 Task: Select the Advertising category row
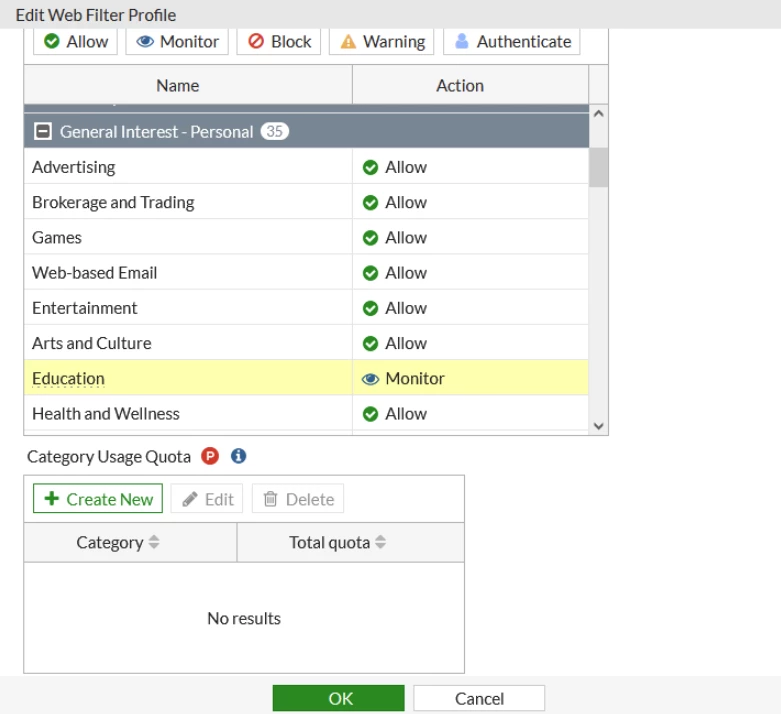click(x=306, y=167)
